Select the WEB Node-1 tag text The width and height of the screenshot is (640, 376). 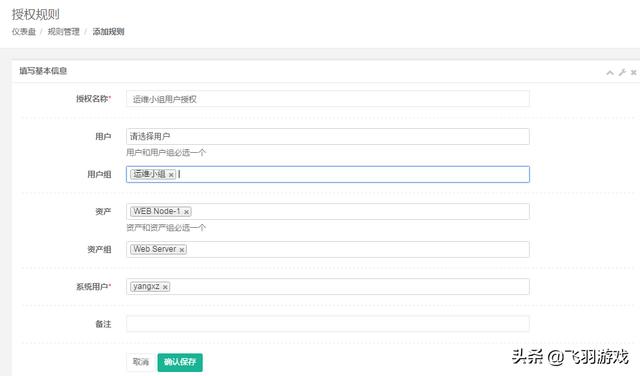click(157, 211)
